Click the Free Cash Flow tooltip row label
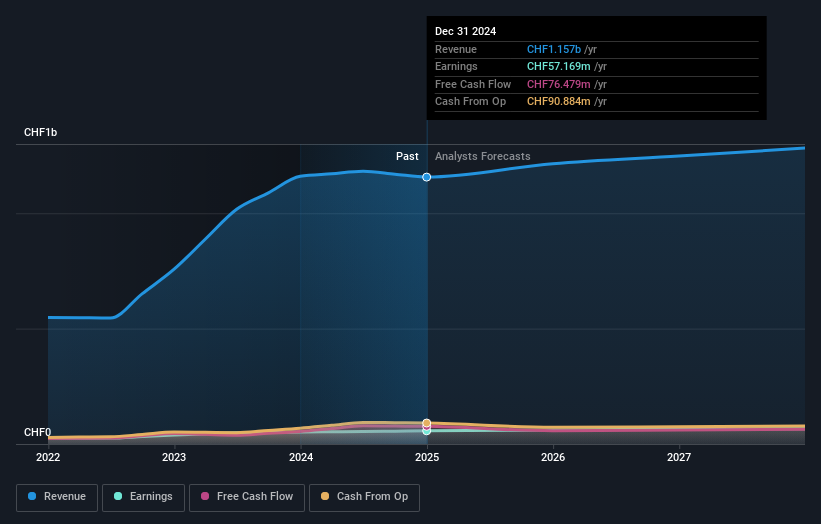Image resolution: width=821 pixels, height=524 pixels. point(473,84)
